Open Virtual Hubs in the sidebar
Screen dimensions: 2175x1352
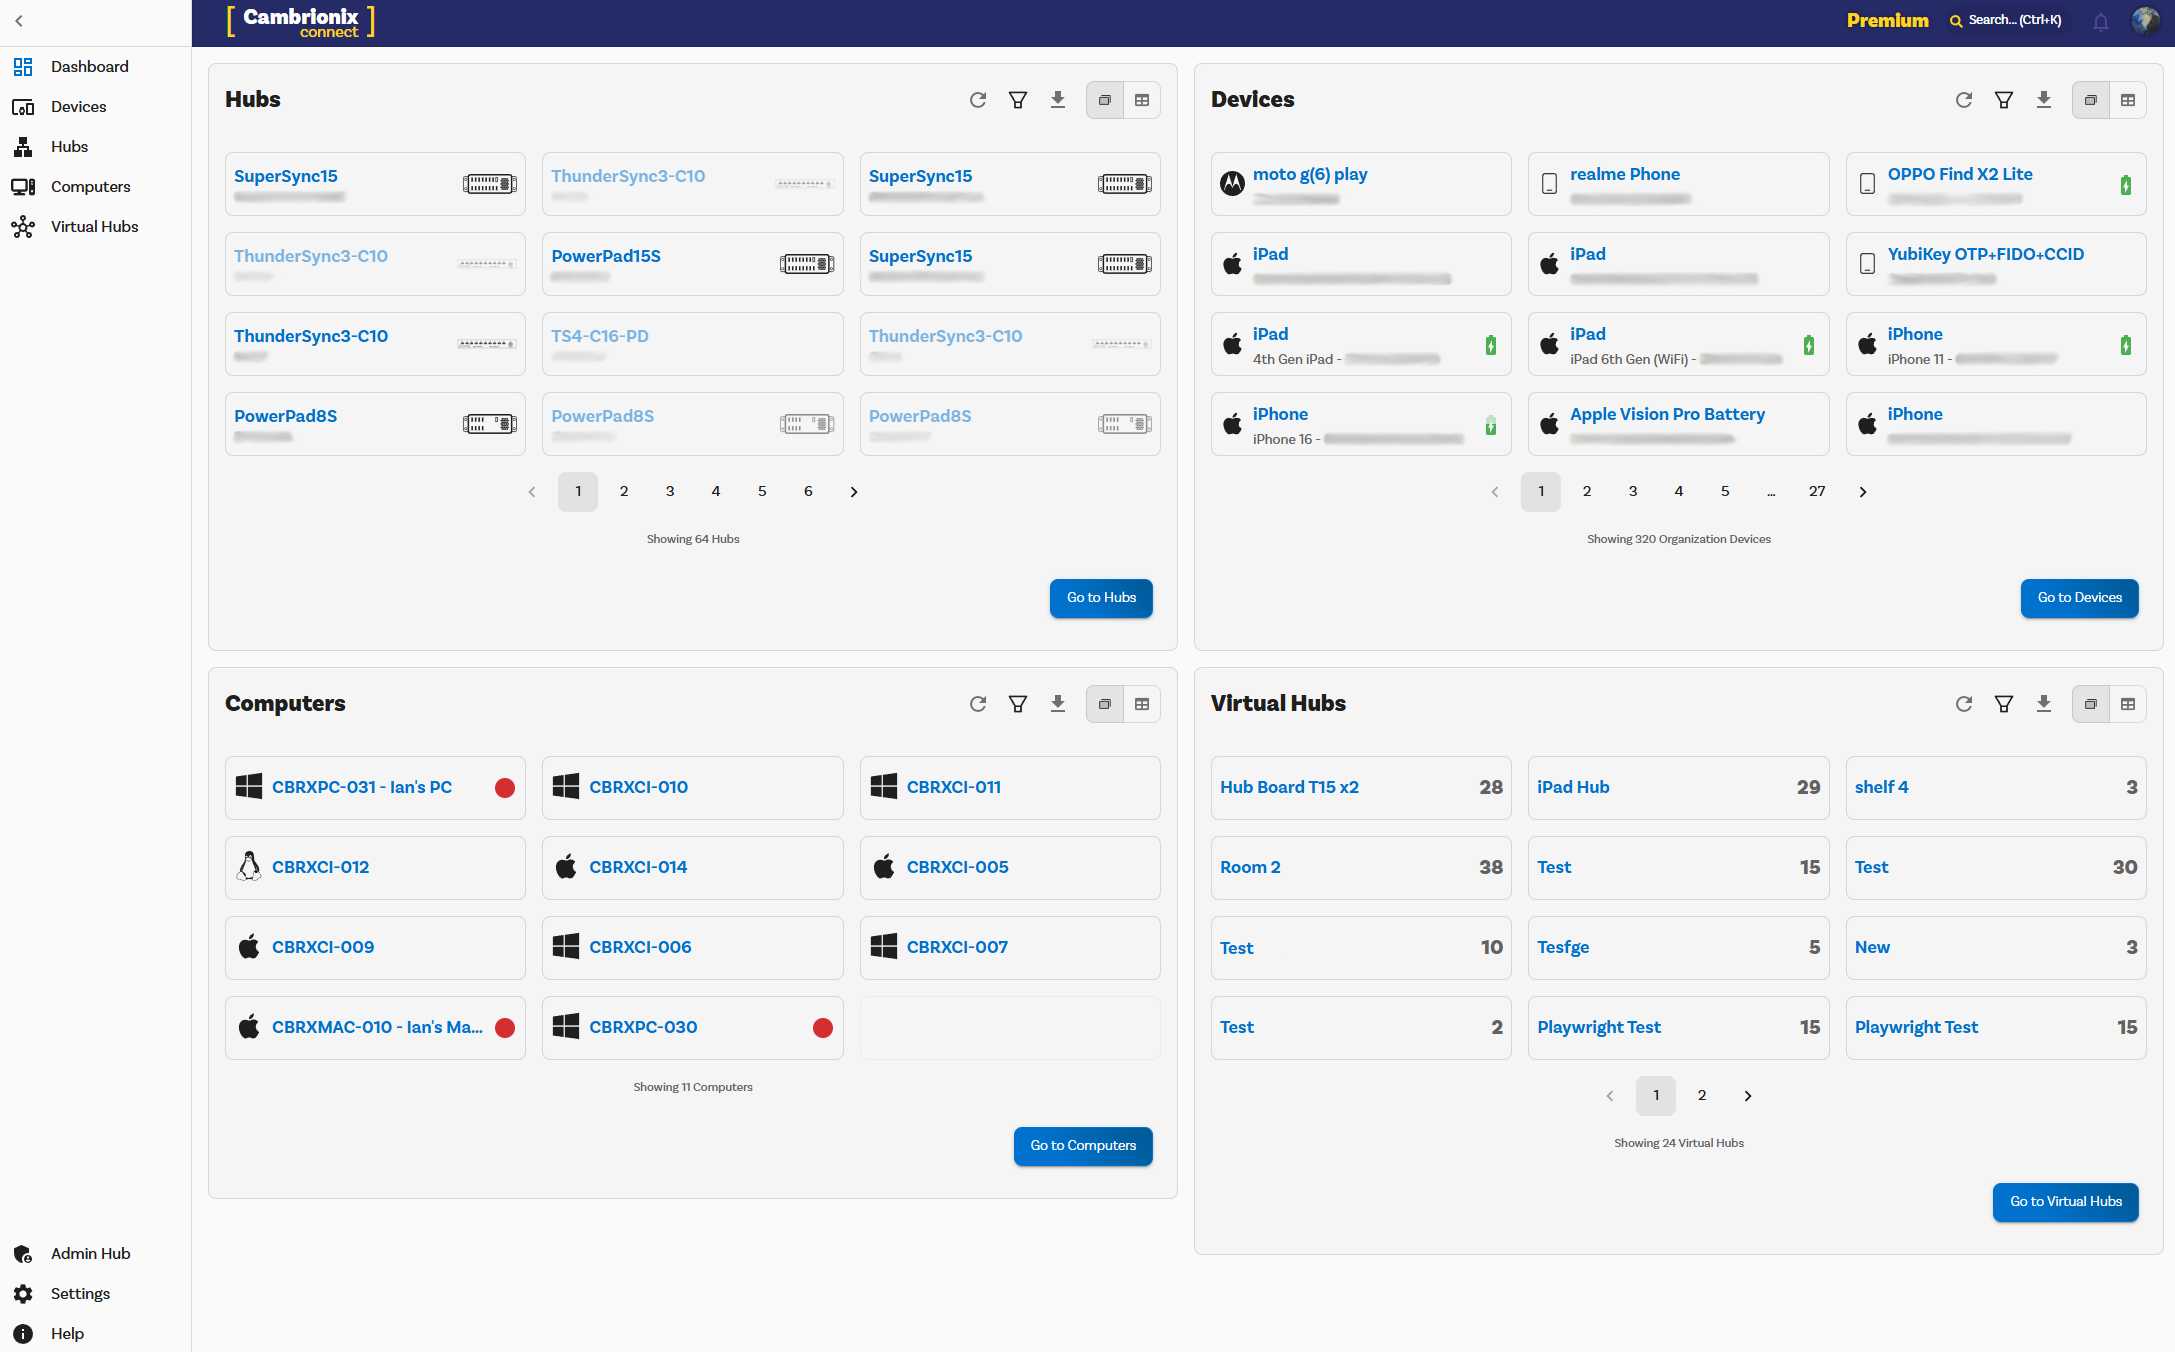click(x=94, y=227)
